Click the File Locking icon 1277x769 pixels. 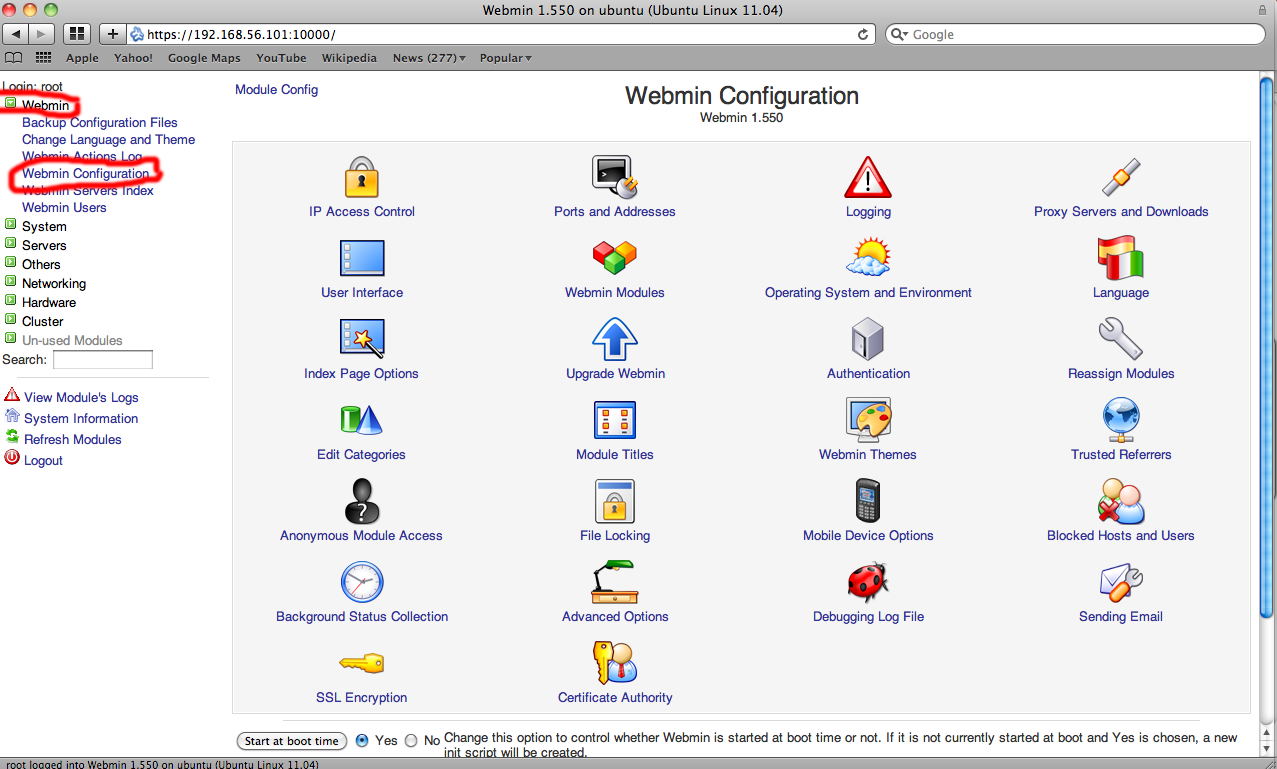[615, 501]
